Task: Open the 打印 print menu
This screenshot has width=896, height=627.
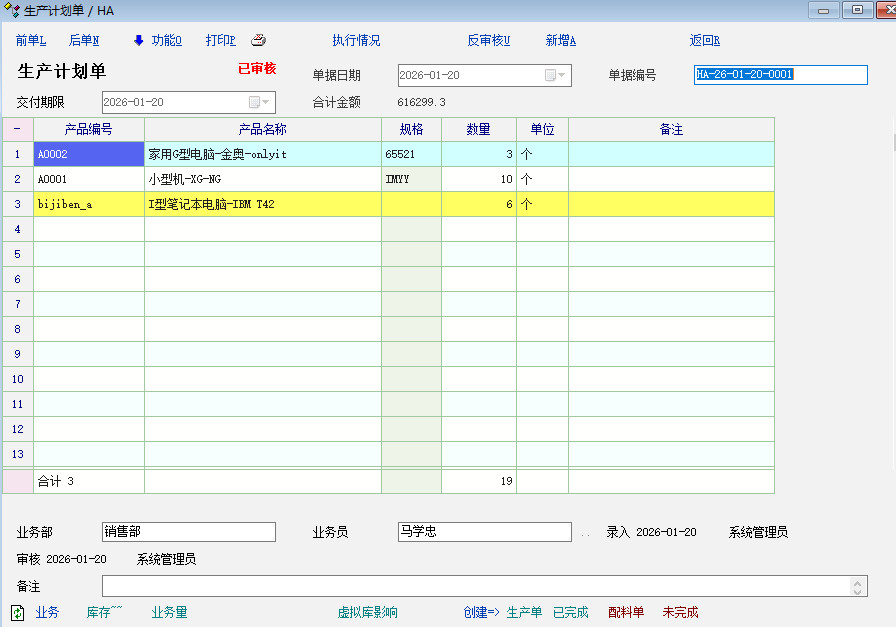Action: [x=220, y=41]
